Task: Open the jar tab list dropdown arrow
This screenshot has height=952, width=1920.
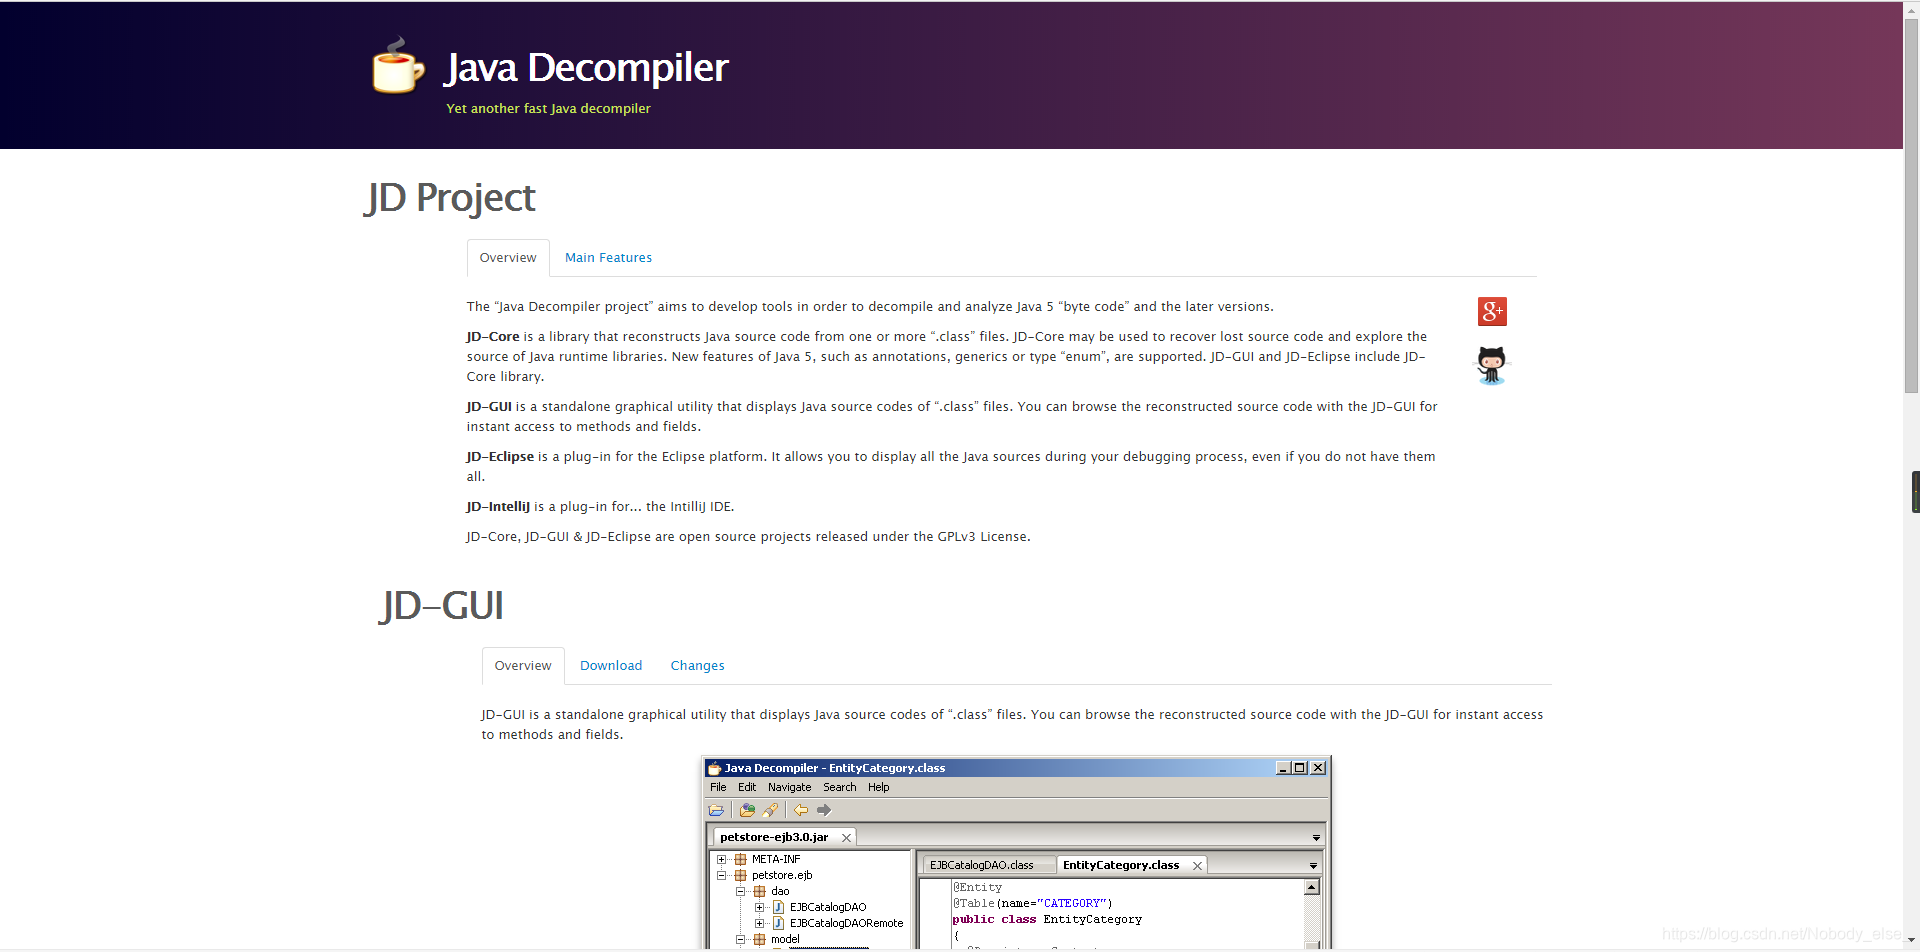Action: (1316, 838)
